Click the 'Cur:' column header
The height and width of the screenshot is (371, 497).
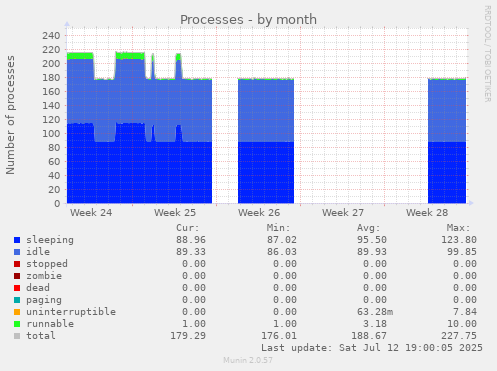coord(188,228)
